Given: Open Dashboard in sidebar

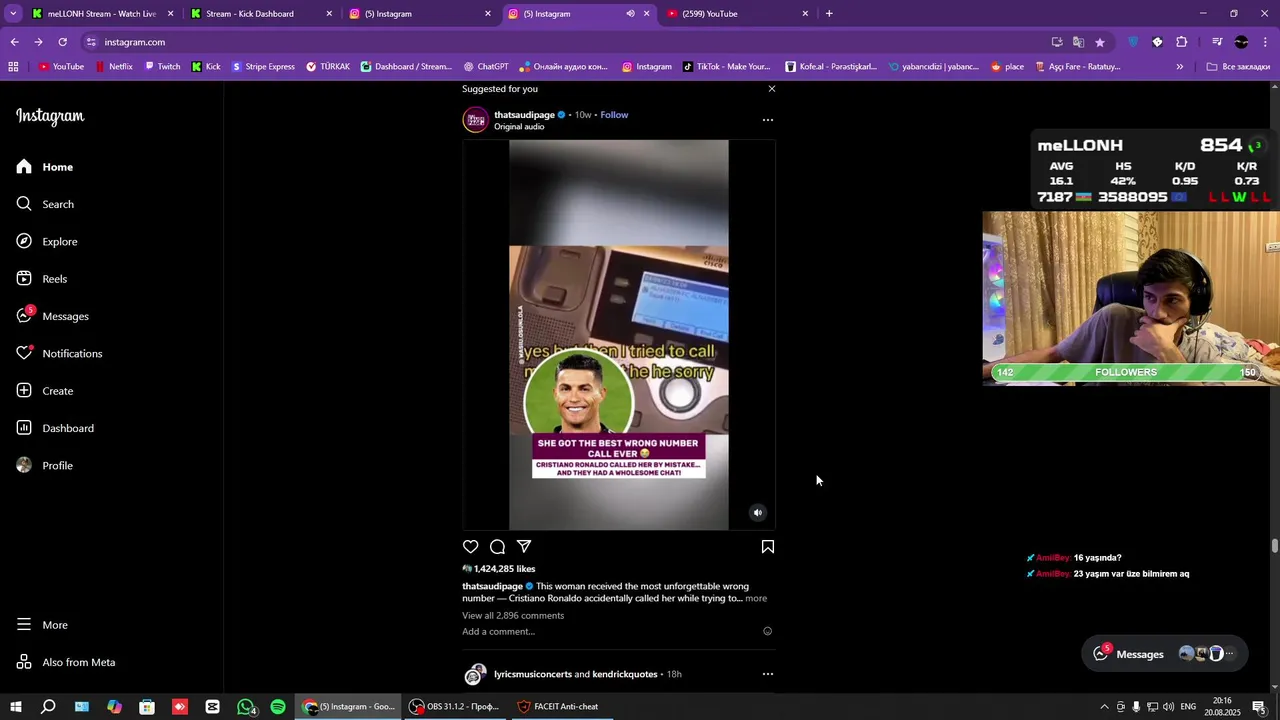Looking at the screenshot, I should point(55,428).
